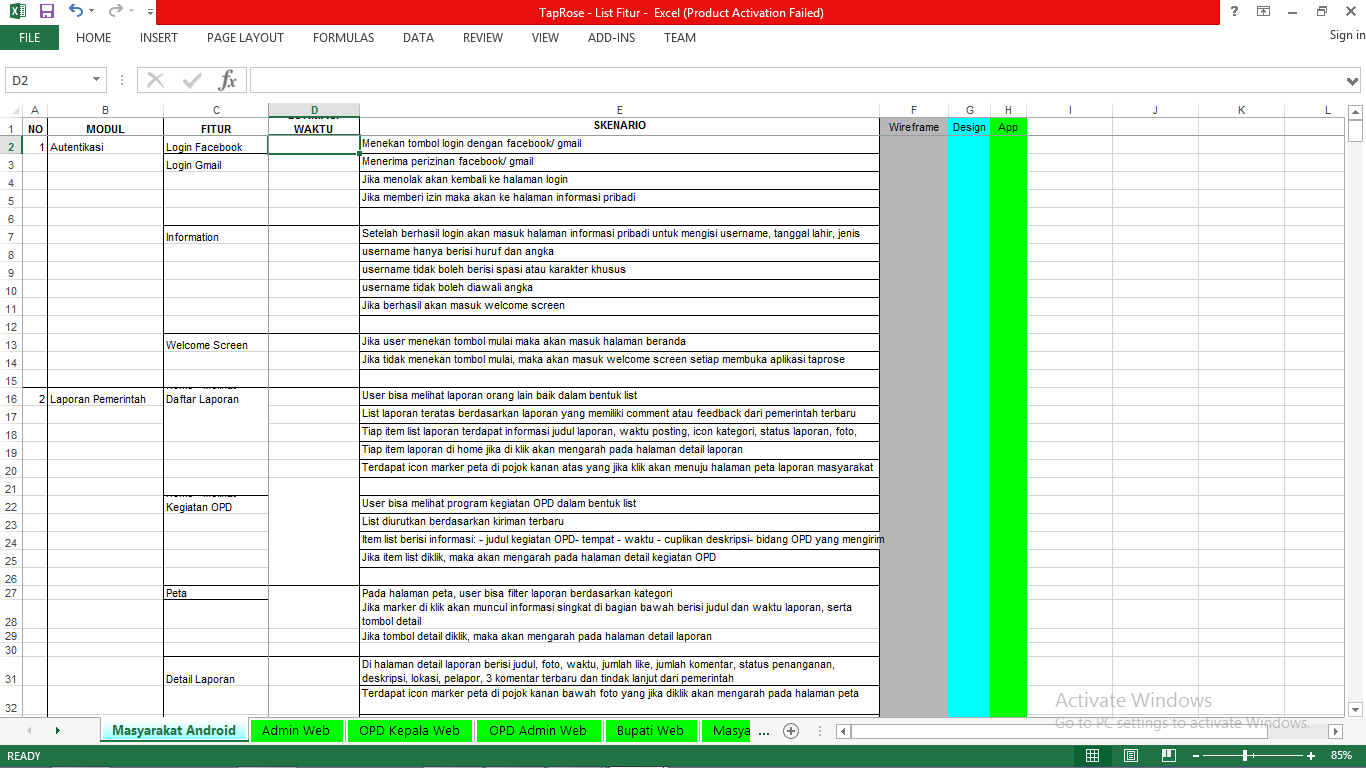Open the VIEW ribbon tab
This screenshot has height=768, width=1366.
coord(545,38)
